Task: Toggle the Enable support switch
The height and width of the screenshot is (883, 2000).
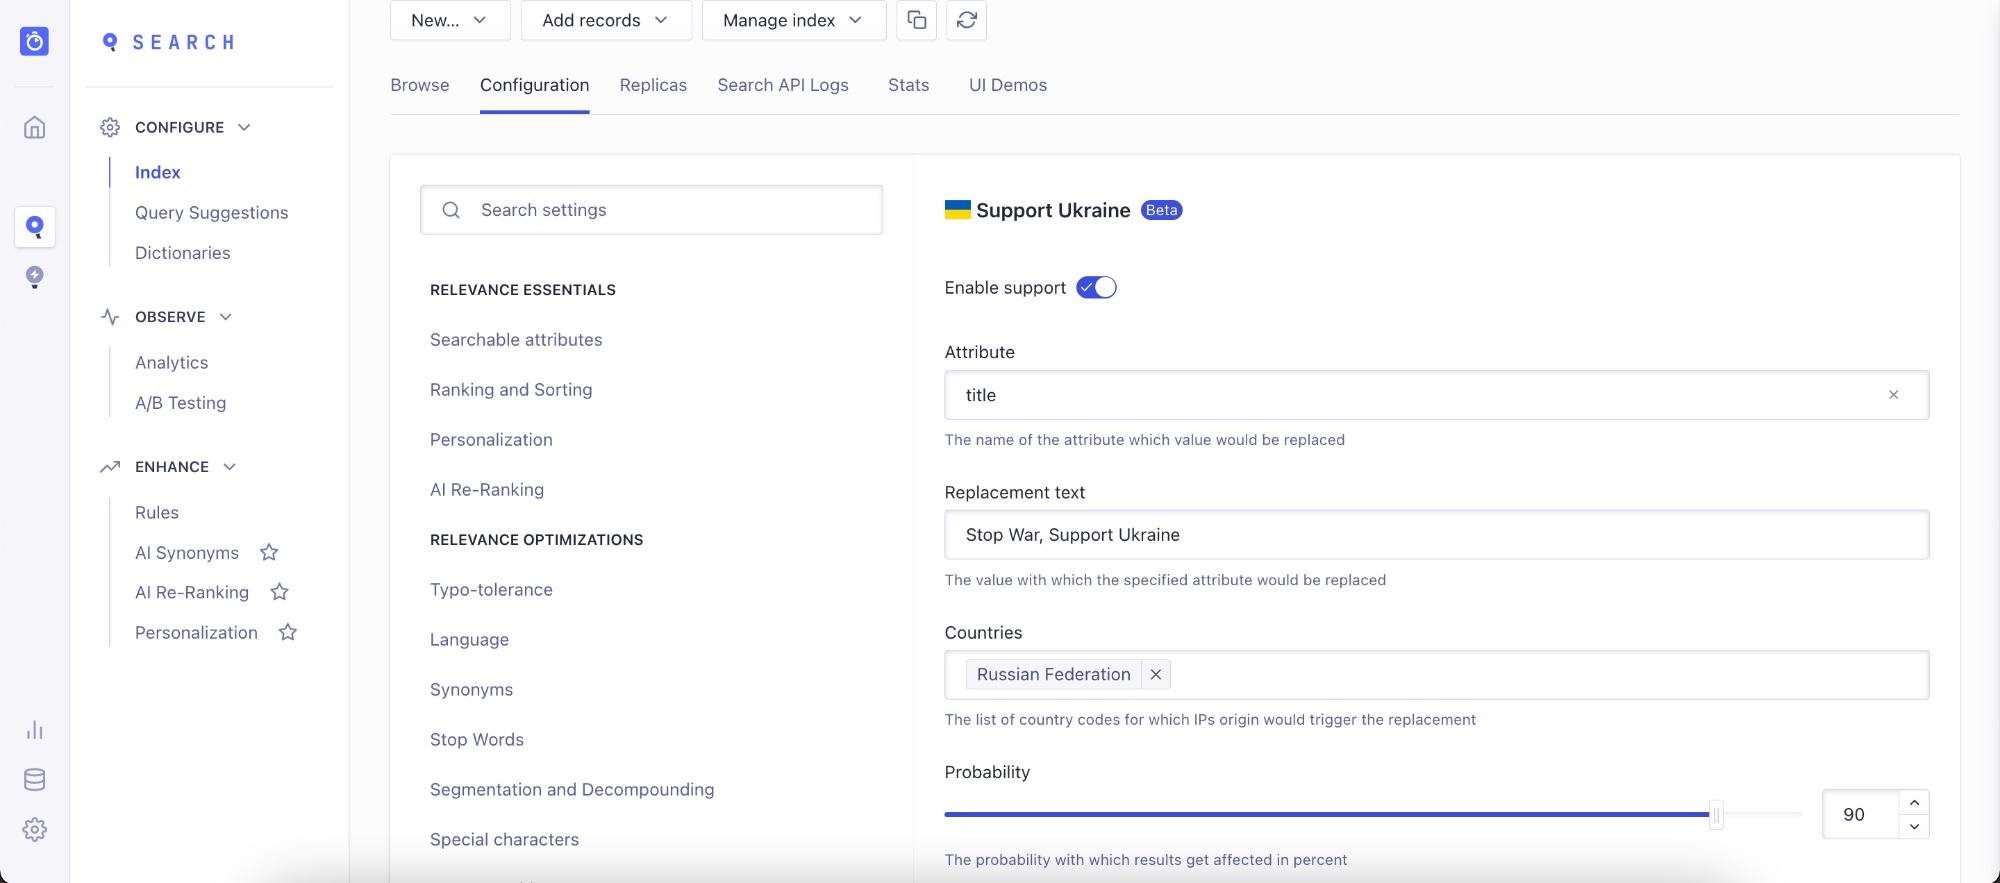Action: 1096,288
